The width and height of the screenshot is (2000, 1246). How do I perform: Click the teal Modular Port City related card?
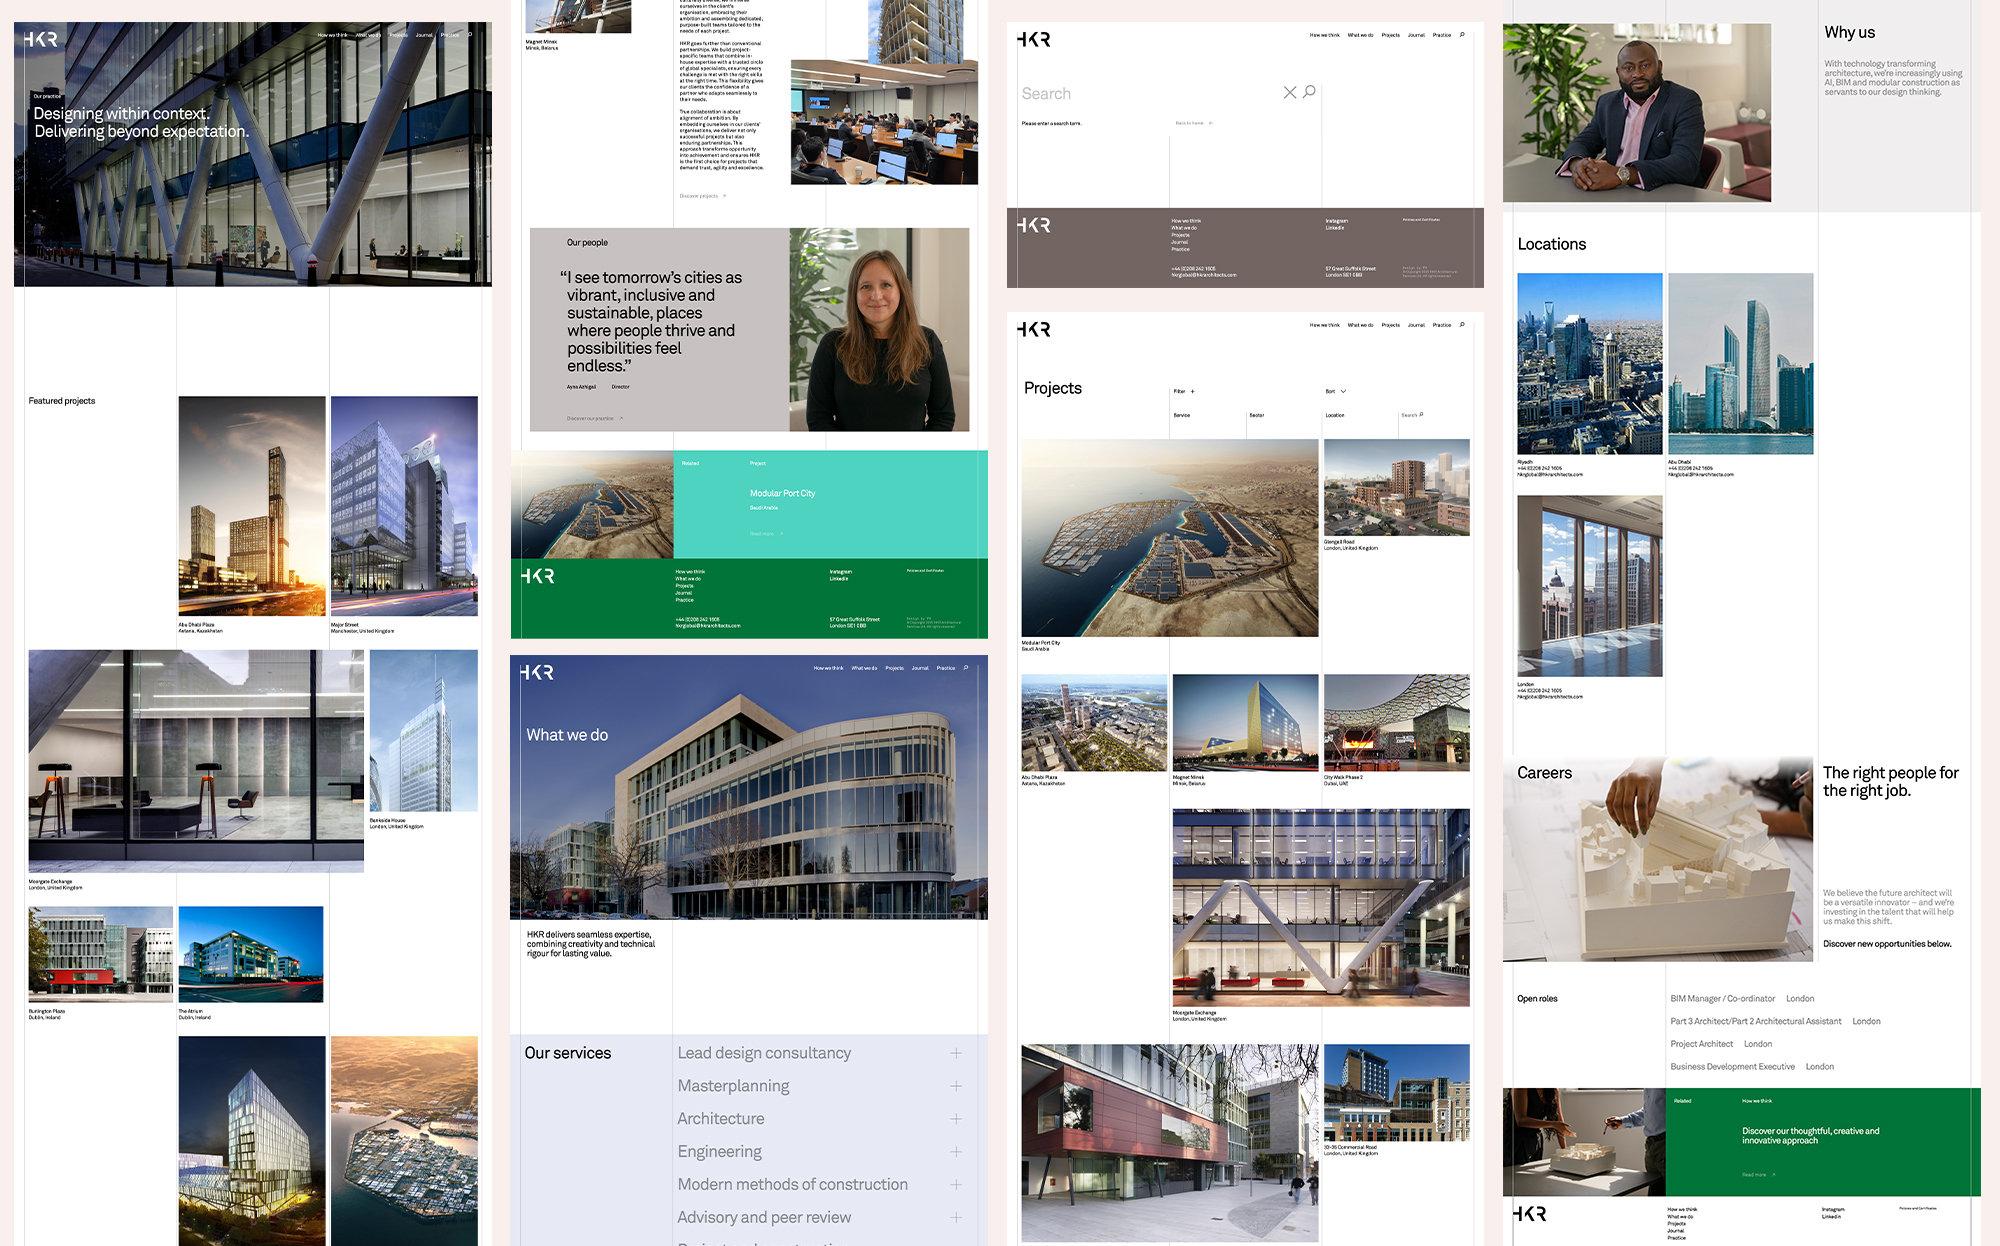coord(782,494)
